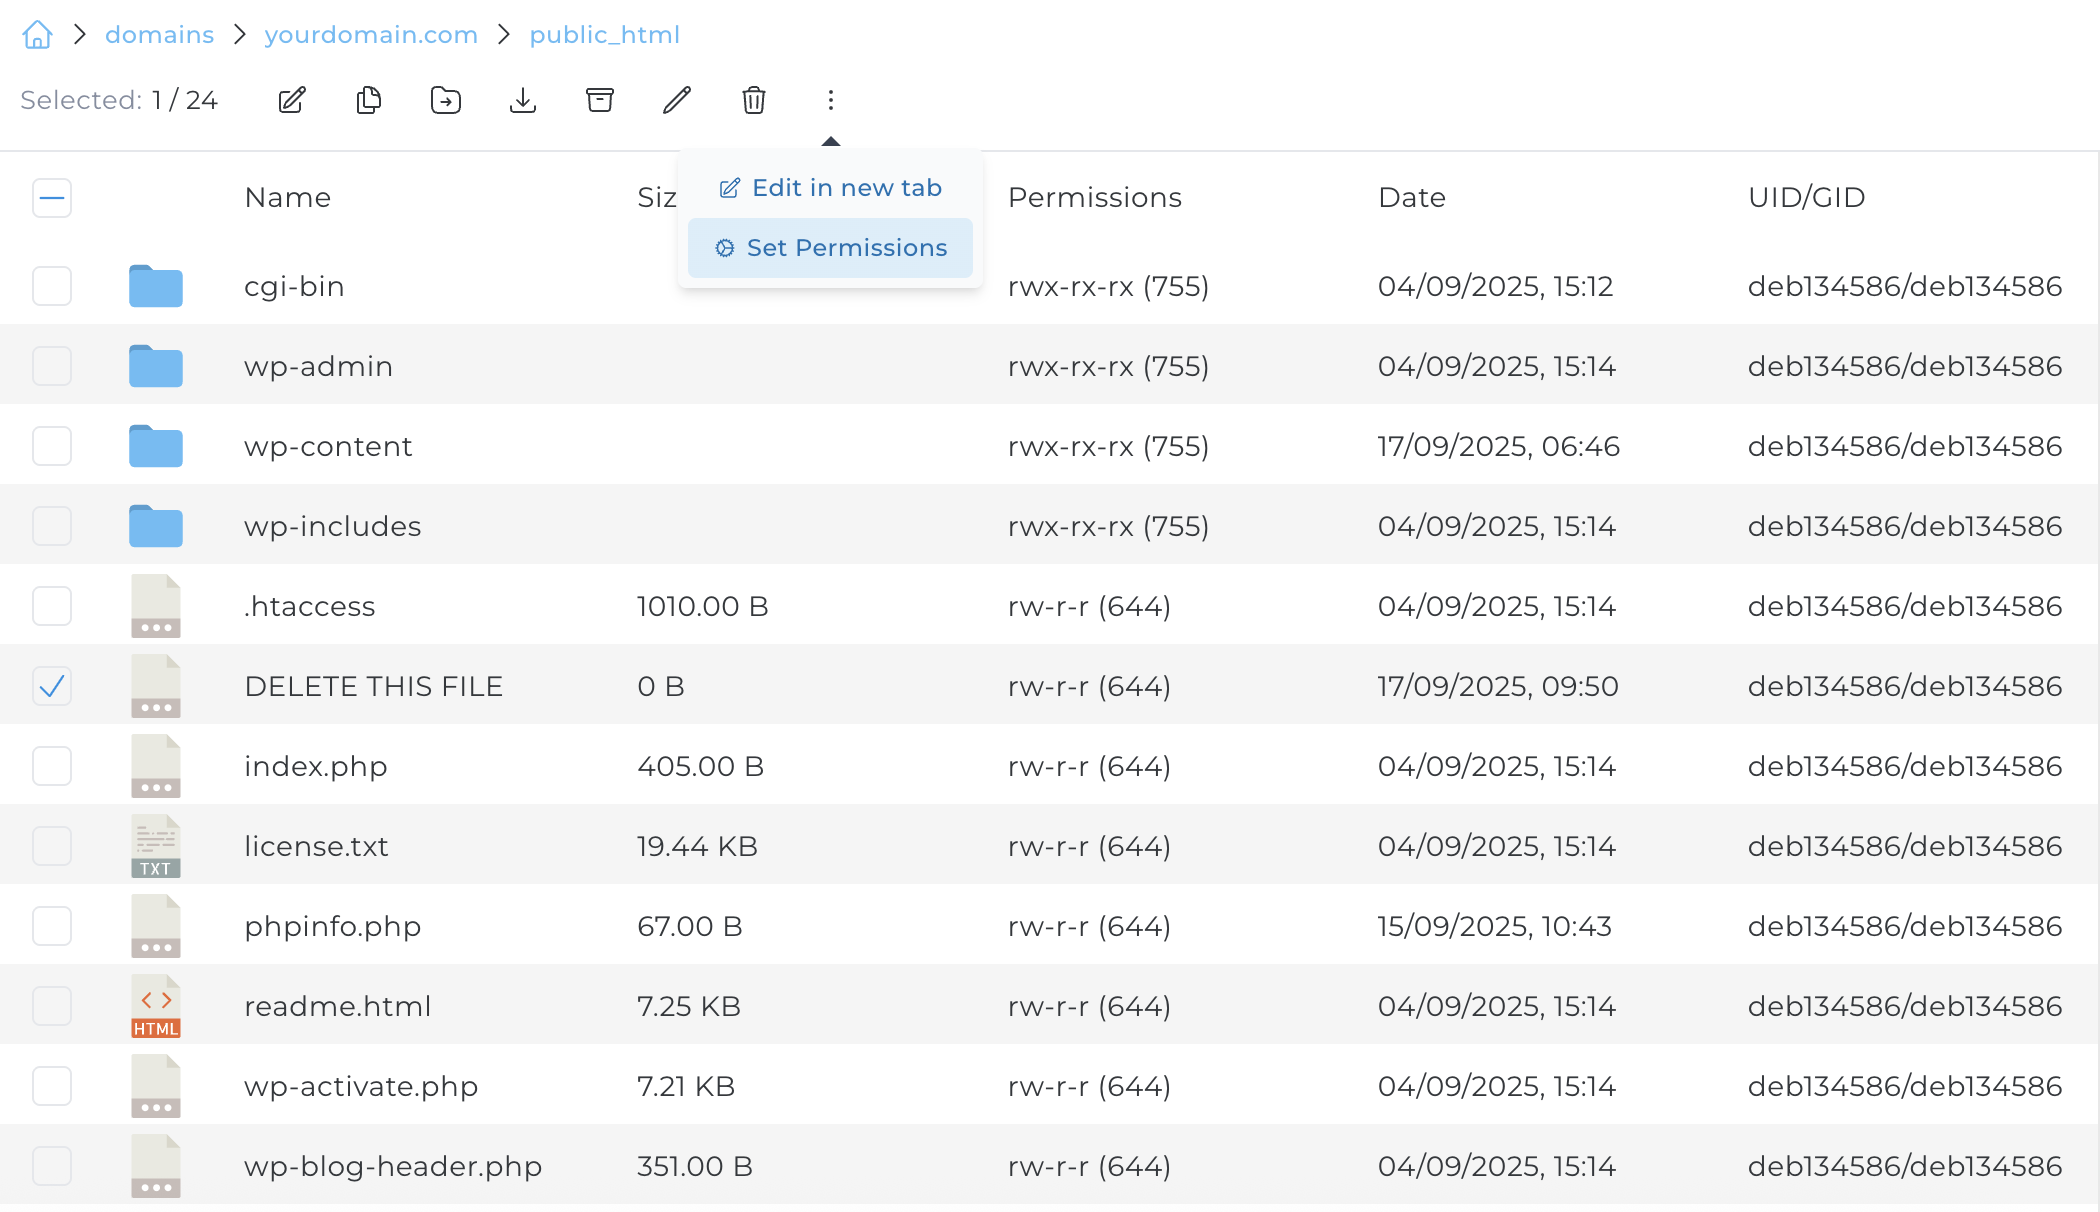This screenshot has height=1212, width=2100.
Task: Expand the cgi-bin folder
Action: point(293,286)
